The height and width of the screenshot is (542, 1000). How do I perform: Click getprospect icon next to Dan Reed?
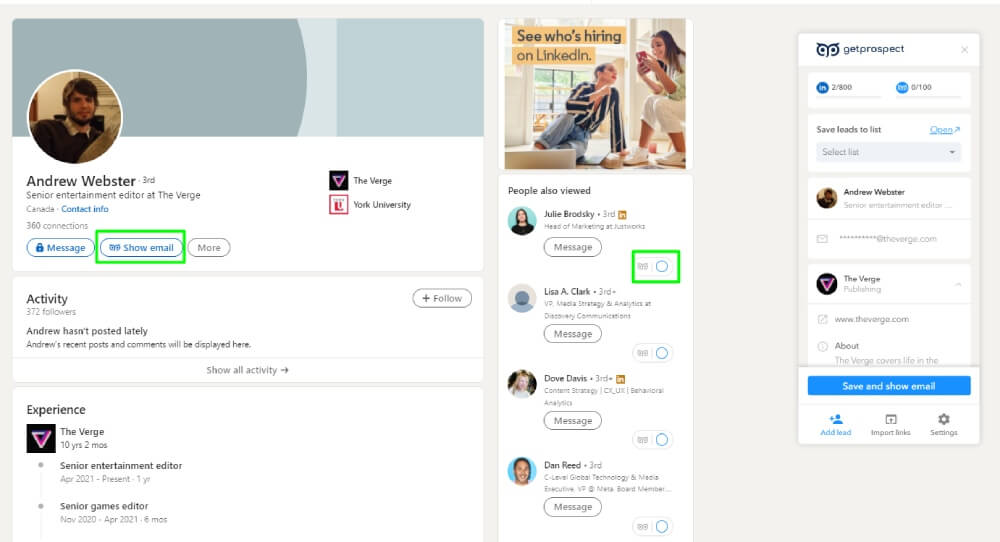pyautogui.click(x=643, y=527)
